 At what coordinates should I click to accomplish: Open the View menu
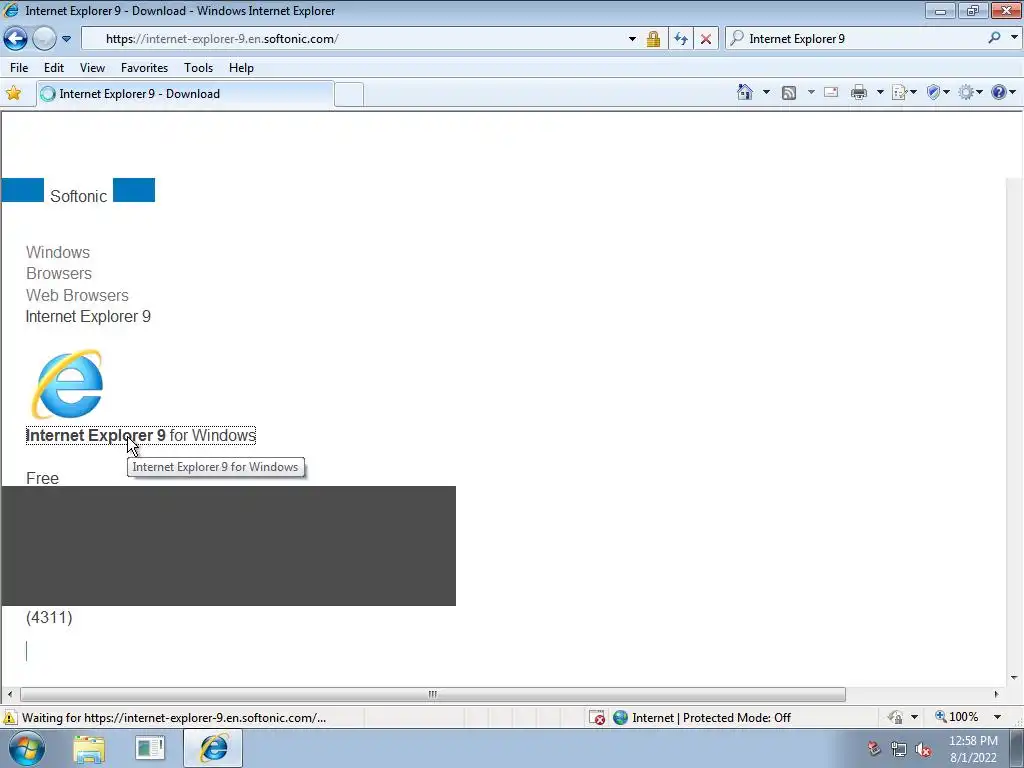[92, 68]
